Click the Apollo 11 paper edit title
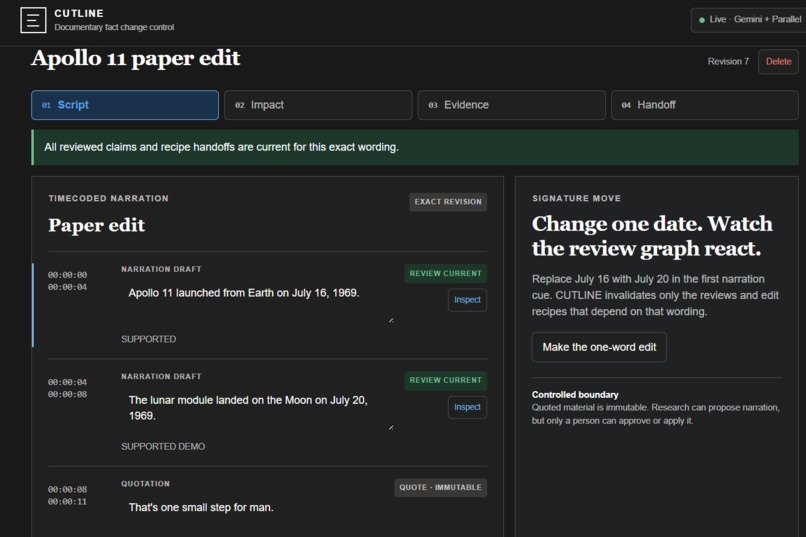Viewport: 806px width, 537px height. click(136, 58)
